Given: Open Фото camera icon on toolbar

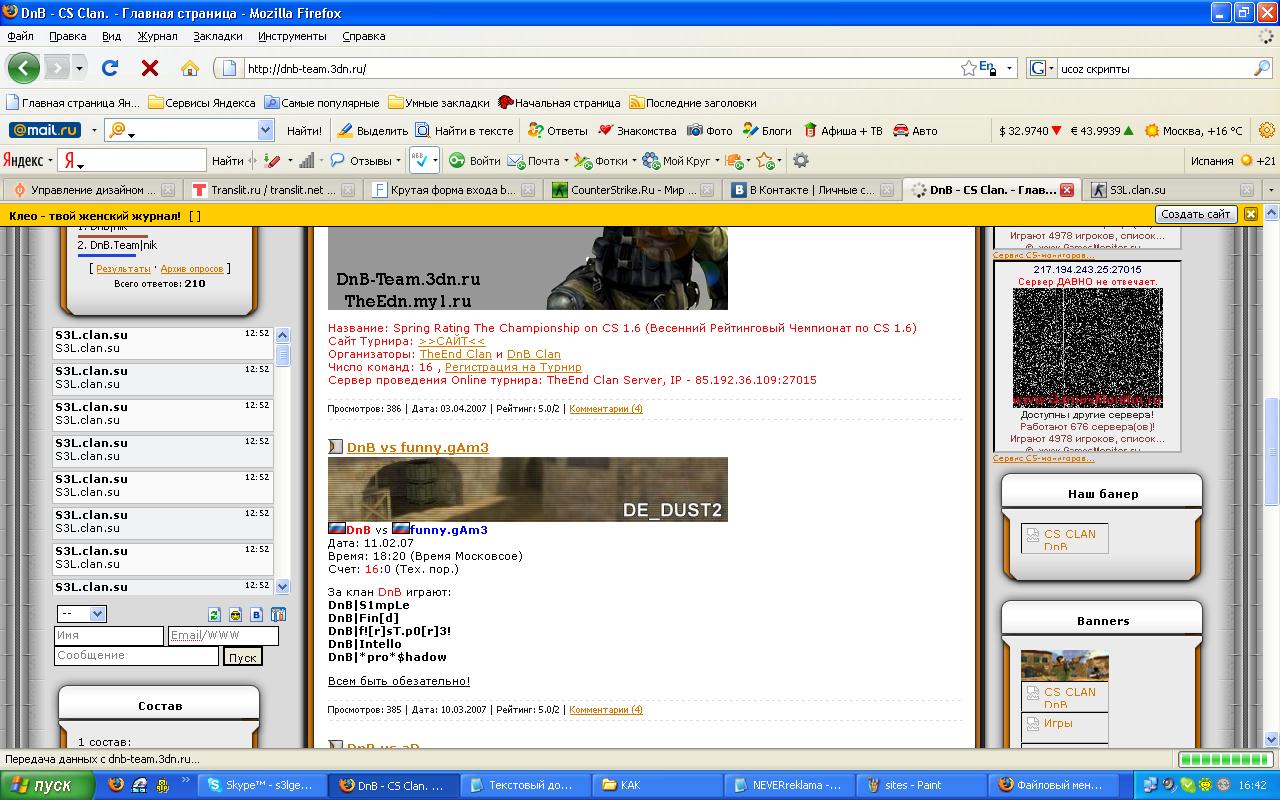Looking at the screenshot, I should click(x=710, y=130).
